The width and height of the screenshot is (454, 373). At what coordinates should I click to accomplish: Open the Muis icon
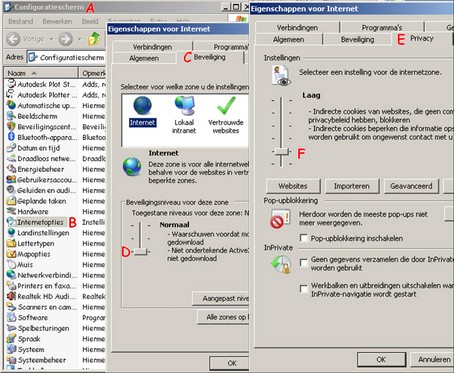point(12,264)
